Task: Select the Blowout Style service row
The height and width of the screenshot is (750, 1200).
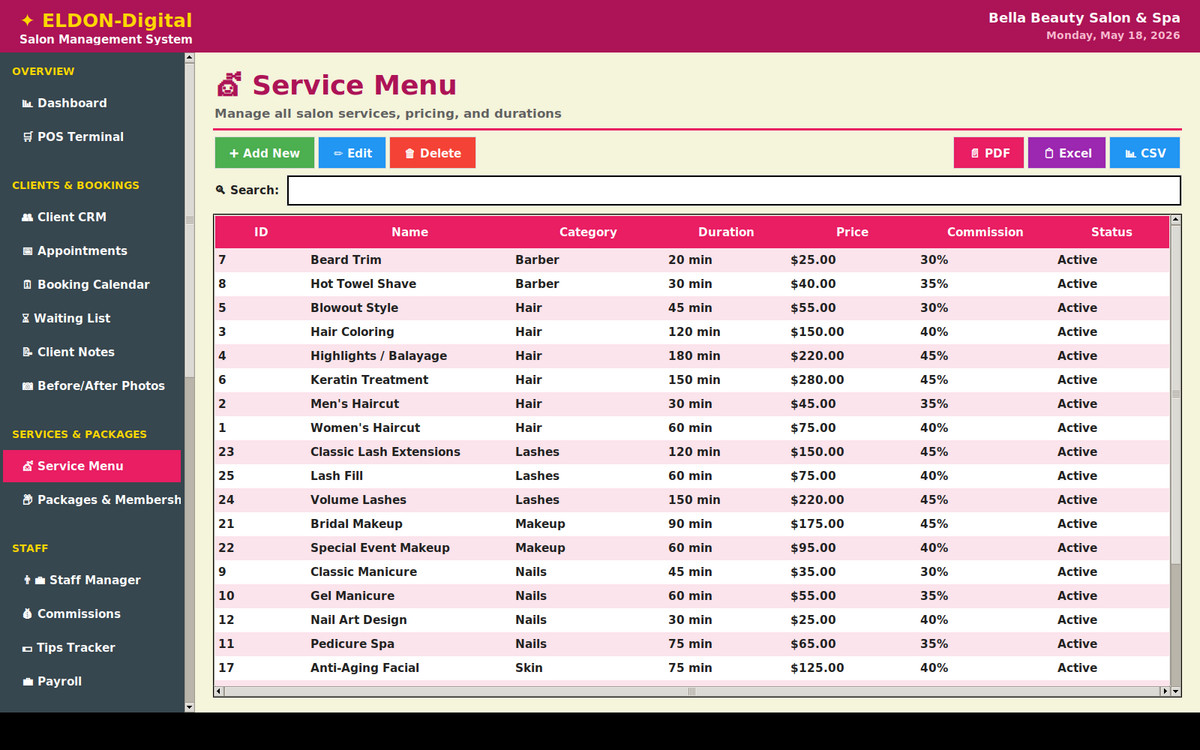Action: (x=692, y=308)
